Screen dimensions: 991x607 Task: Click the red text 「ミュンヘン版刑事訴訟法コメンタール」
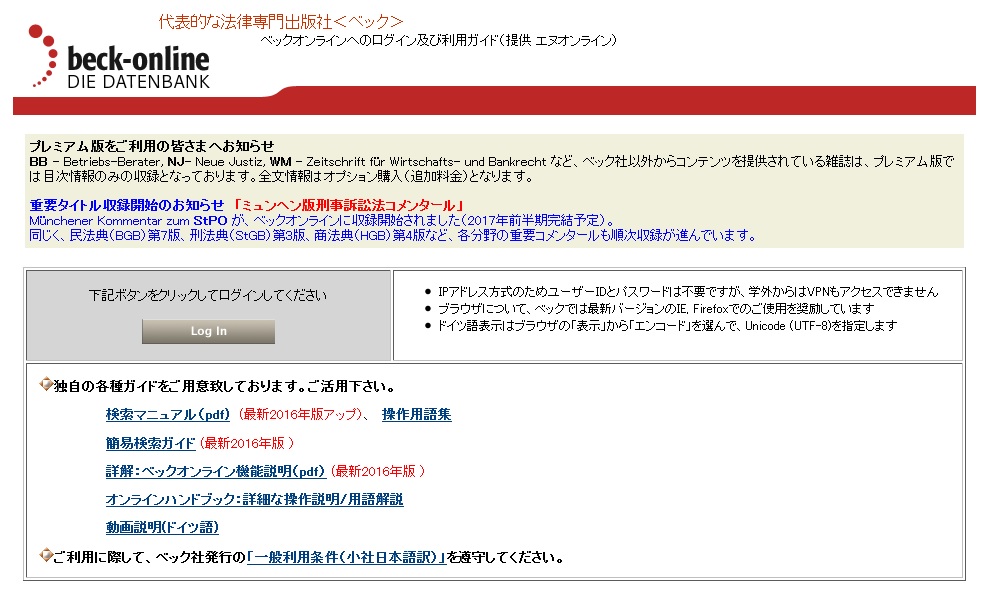coord(348,205)
